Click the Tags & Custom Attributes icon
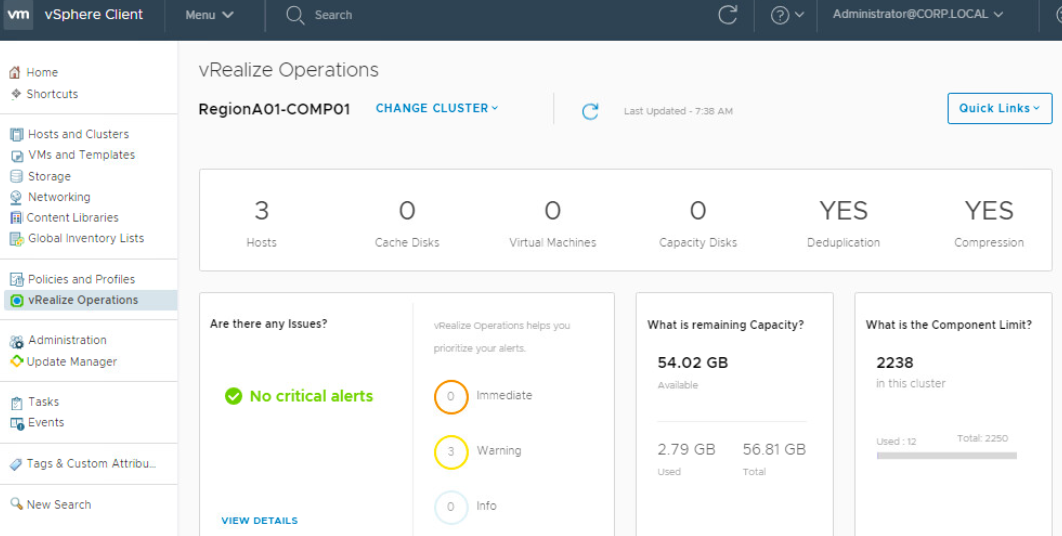 (16, 464)
